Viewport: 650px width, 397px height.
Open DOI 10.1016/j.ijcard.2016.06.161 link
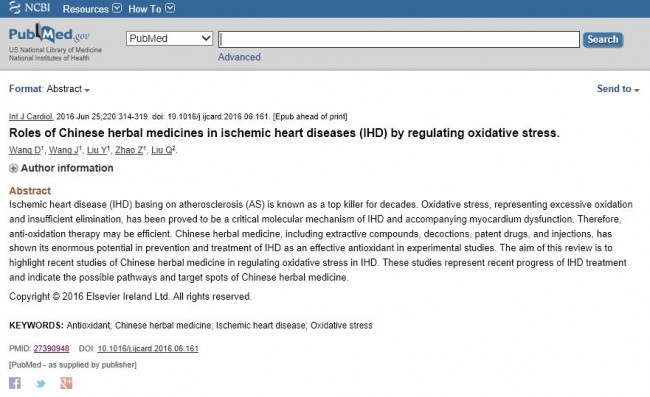(148, 349)
